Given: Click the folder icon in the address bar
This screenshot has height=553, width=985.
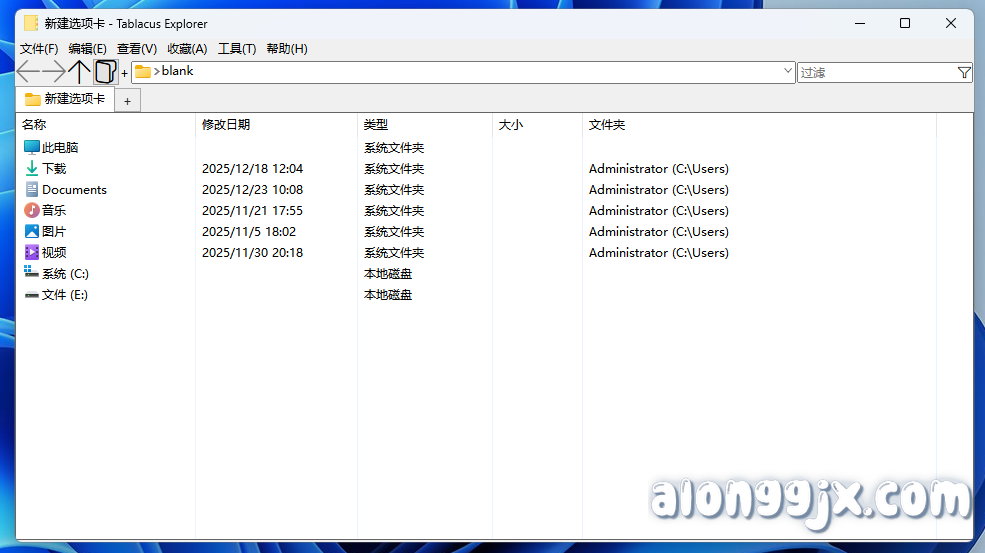Looking at the screenshot, I should 143,72.
